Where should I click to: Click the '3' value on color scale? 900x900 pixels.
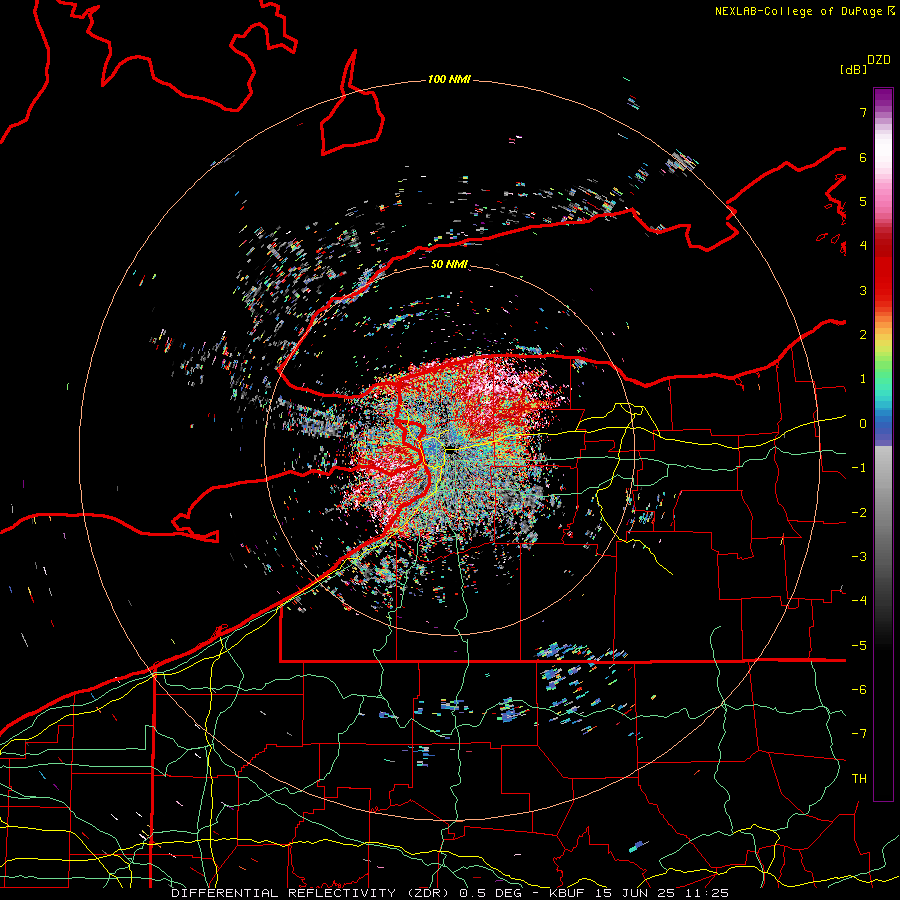tap(863, 290)
